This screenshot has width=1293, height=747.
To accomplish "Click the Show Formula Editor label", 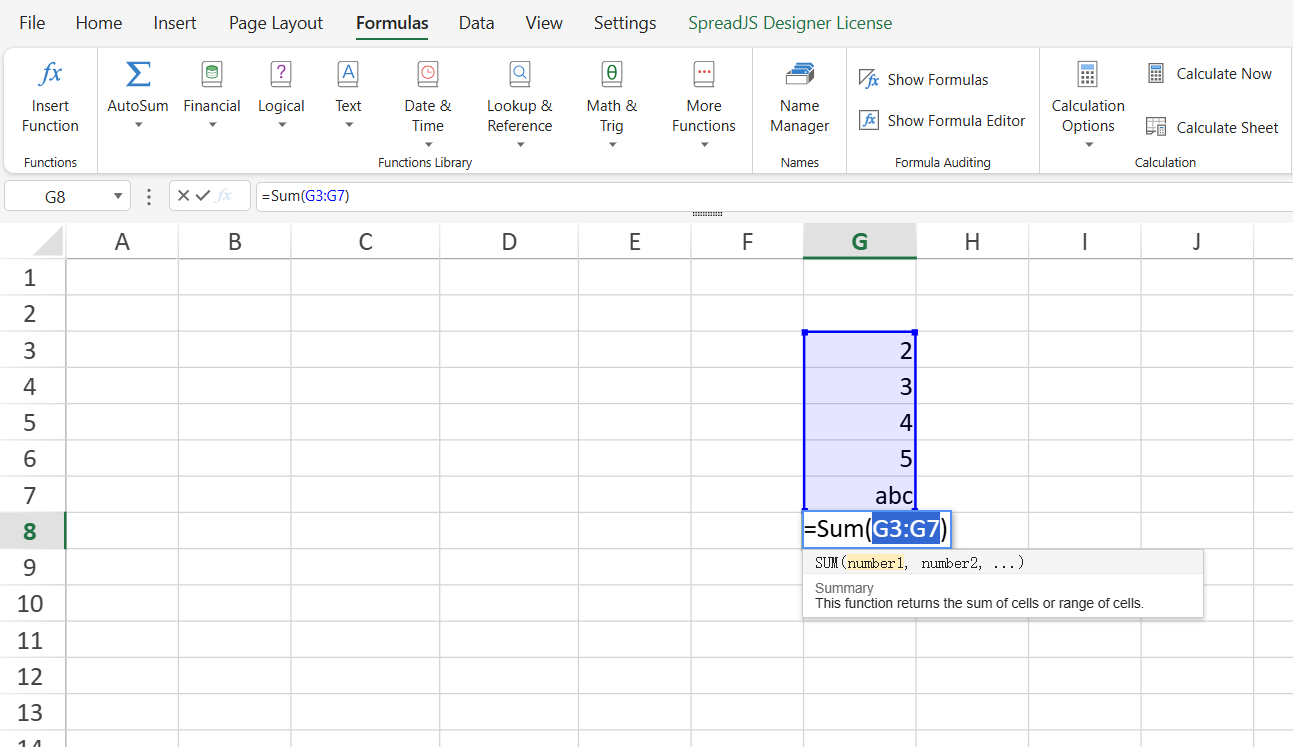I will pyautogui.click(x=956, y=120).
